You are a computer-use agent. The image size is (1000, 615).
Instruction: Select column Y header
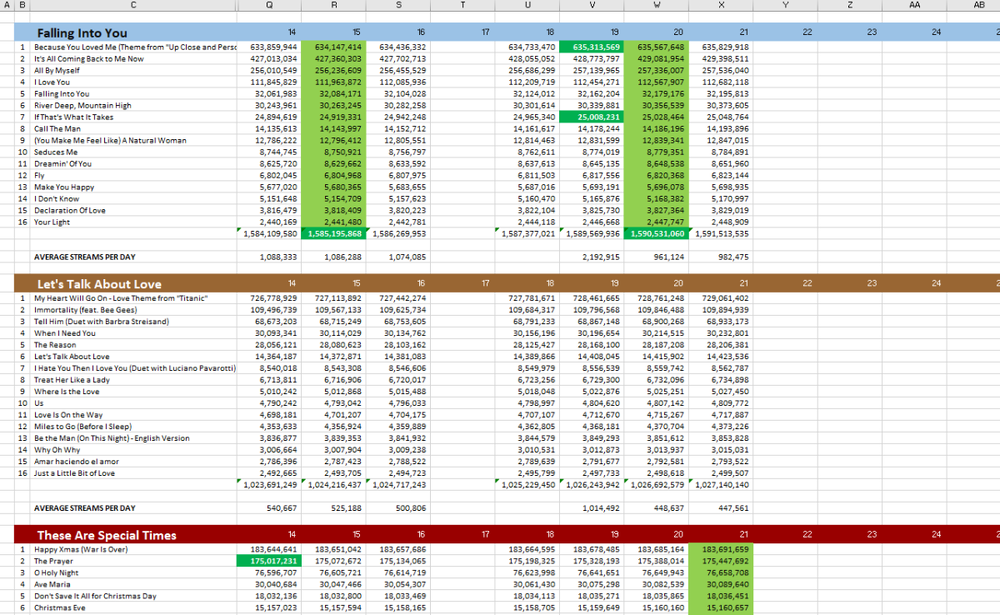pyautogui.click(x=786, y=5)
